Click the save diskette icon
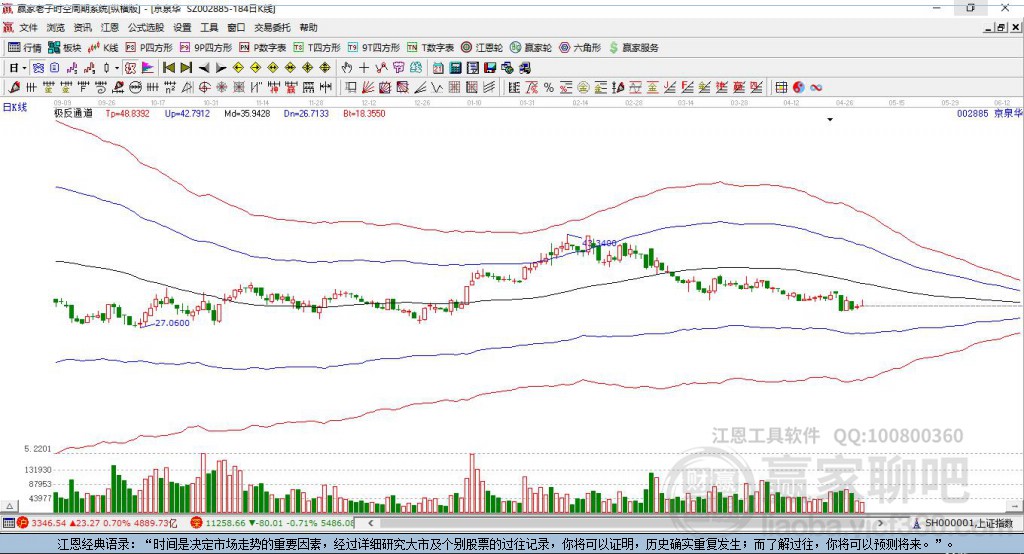 pyautogui.click(x=490, y=68)
